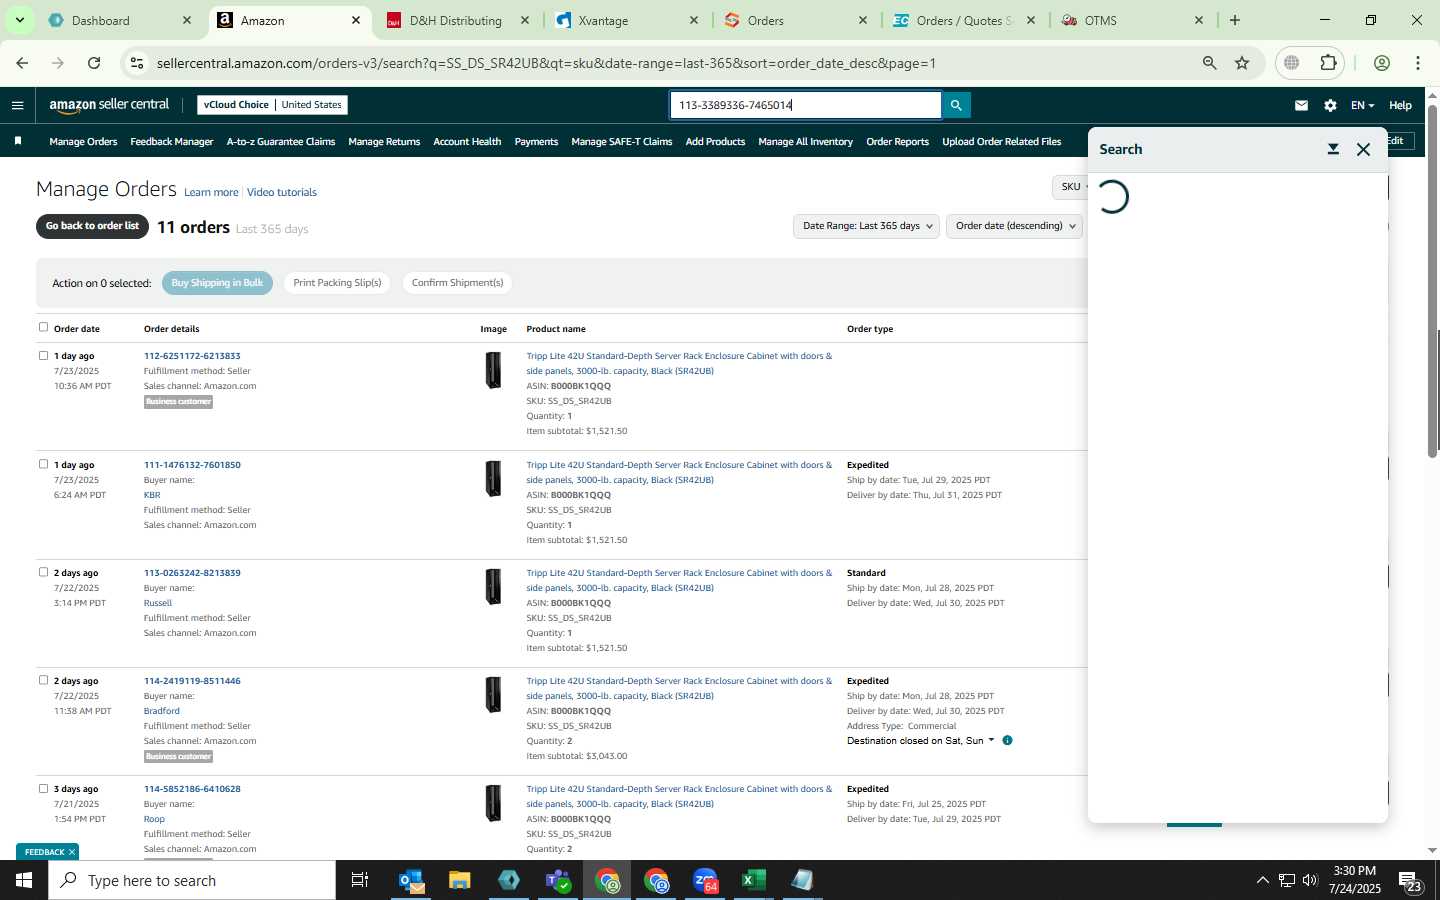
Task: Open the tab search dropdown arrow in Chrome
Action: click(x=19, y=20)
